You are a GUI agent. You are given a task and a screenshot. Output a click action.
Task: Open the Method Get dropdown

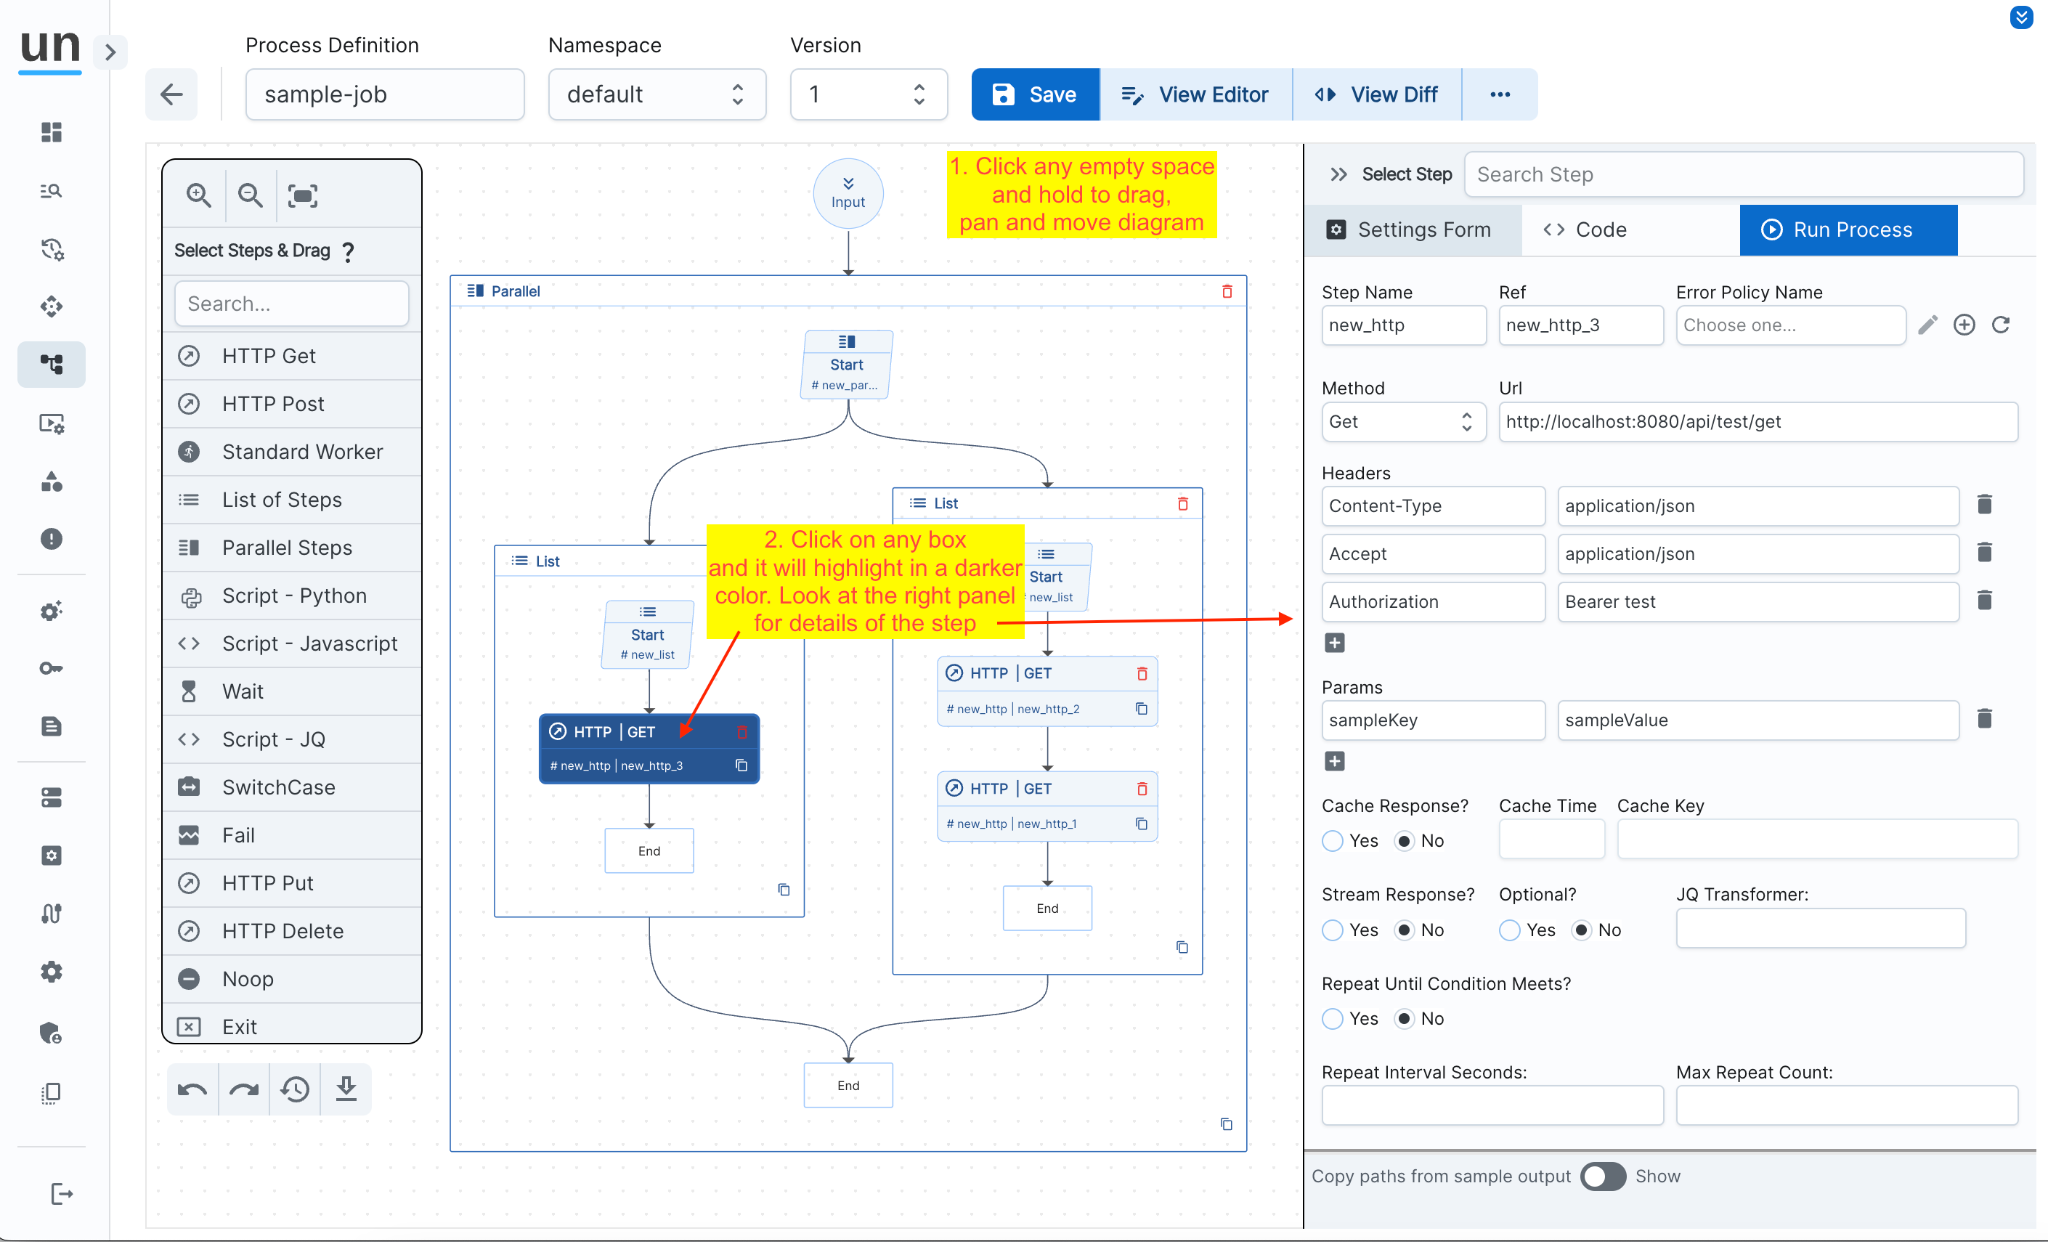tap(1402, 422)
